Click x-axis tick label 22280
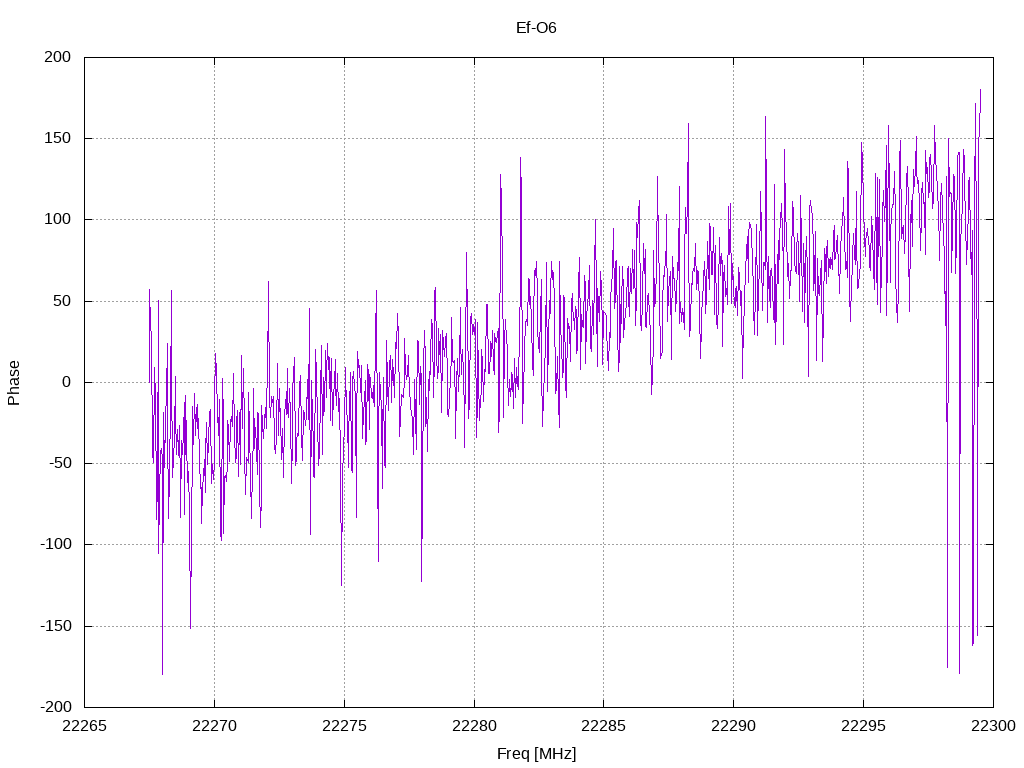The height and width of the screenshot is (768, 1024). tap(474, 726)
